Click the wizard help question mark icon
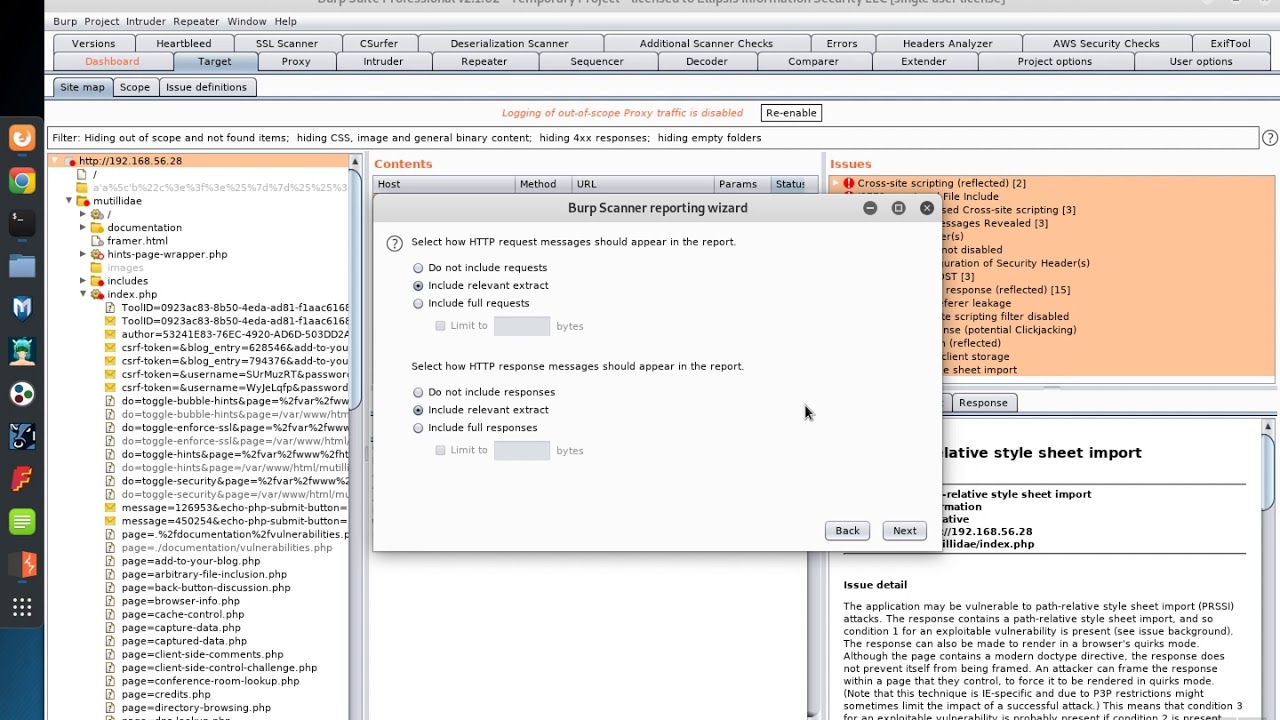 pos(394,243)
